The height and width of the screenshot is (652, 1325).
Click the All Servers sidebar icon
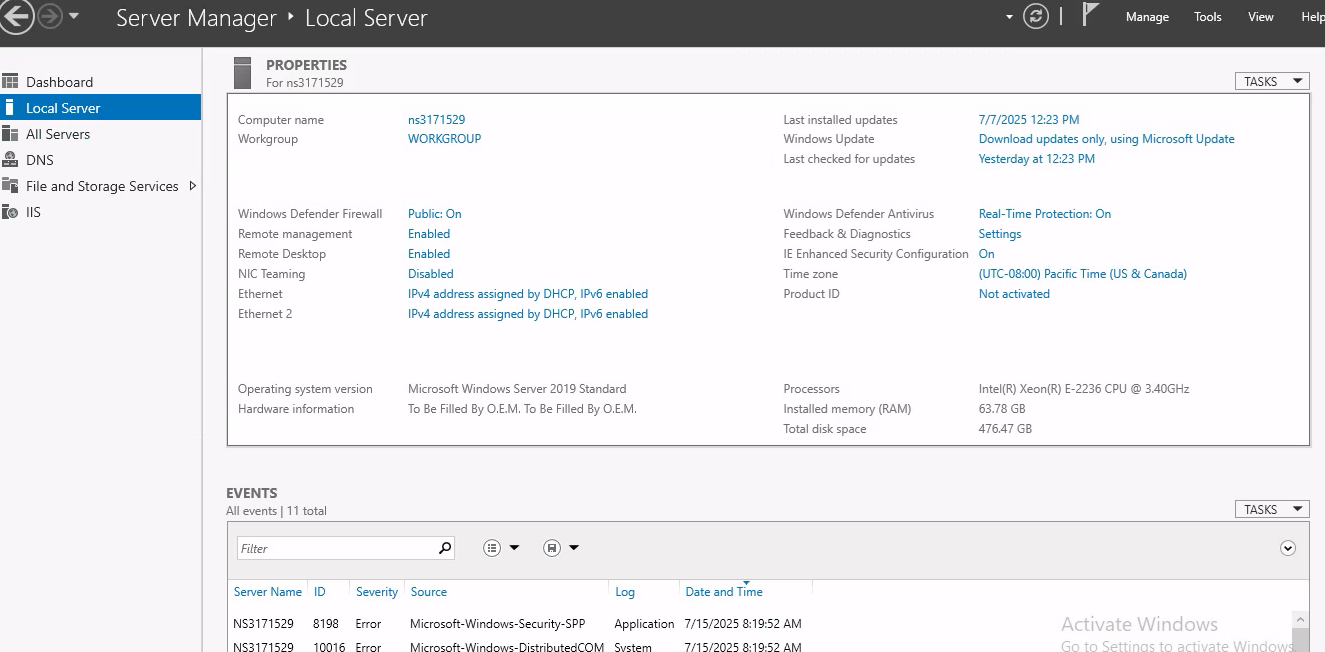point(10,133)
